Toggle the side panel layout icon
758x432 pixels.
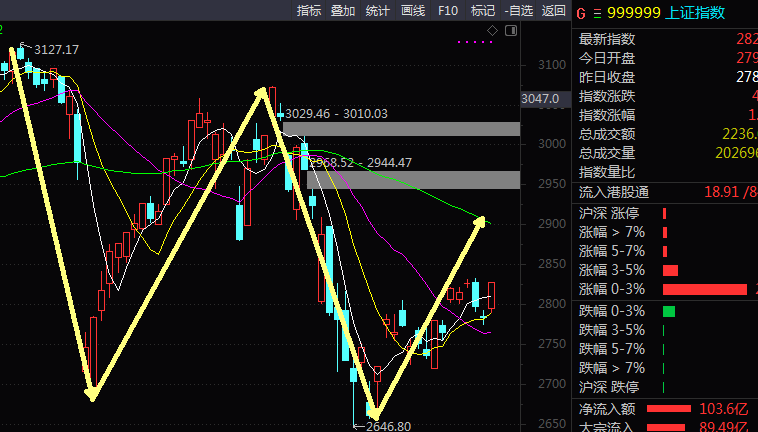511,31
